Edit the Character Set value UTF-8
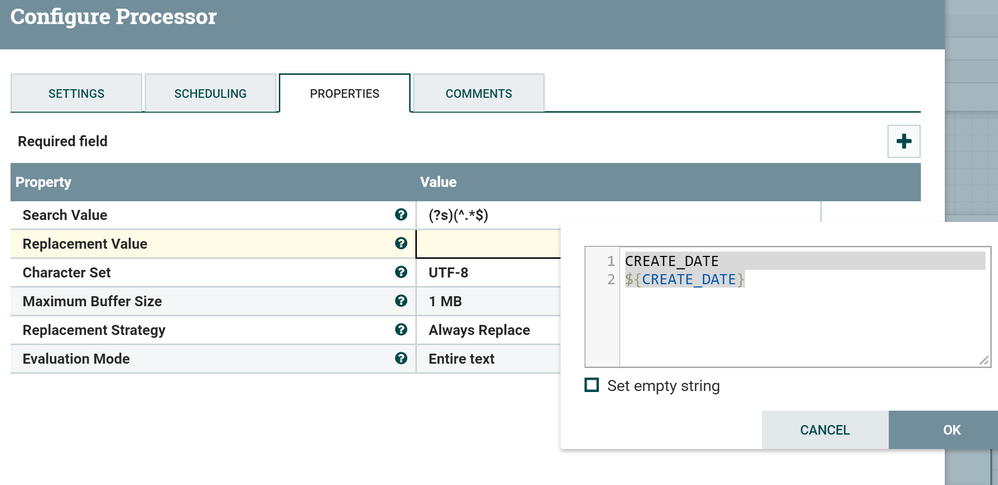This screenshot has width=998, height=485. pos(448,273)
